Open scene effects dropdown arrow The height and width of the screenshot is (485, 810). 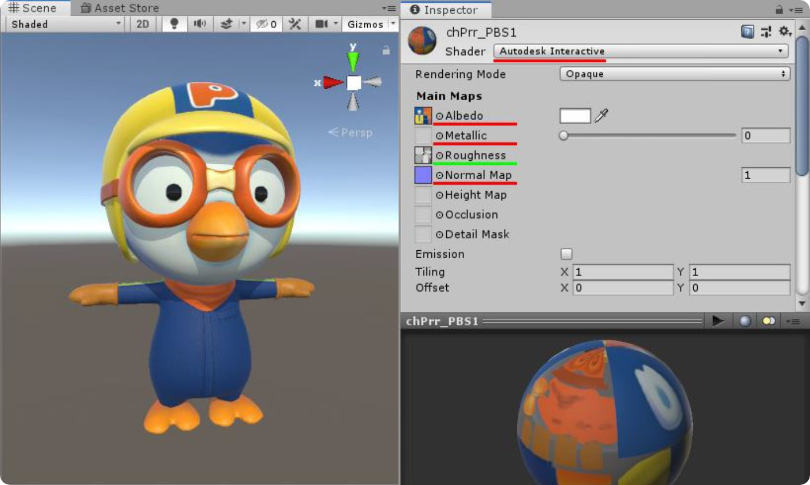click(x=243, y=24)
